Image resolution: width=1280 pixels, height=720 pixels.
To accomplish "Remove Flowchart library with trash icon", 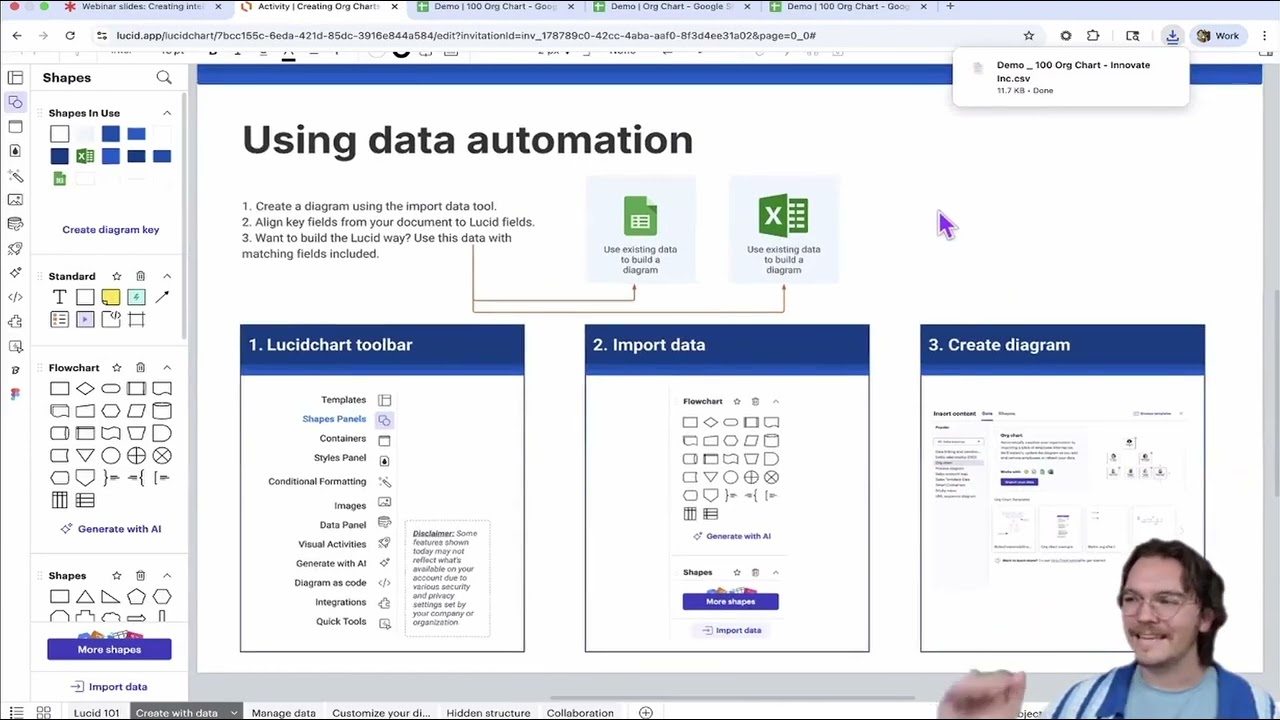I will click(140, 368).
